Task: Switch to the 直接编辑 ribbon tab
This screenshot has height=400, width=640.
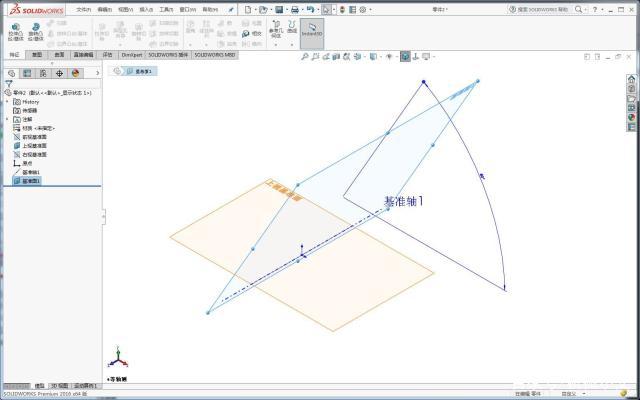Action: (x=83, y=55)
